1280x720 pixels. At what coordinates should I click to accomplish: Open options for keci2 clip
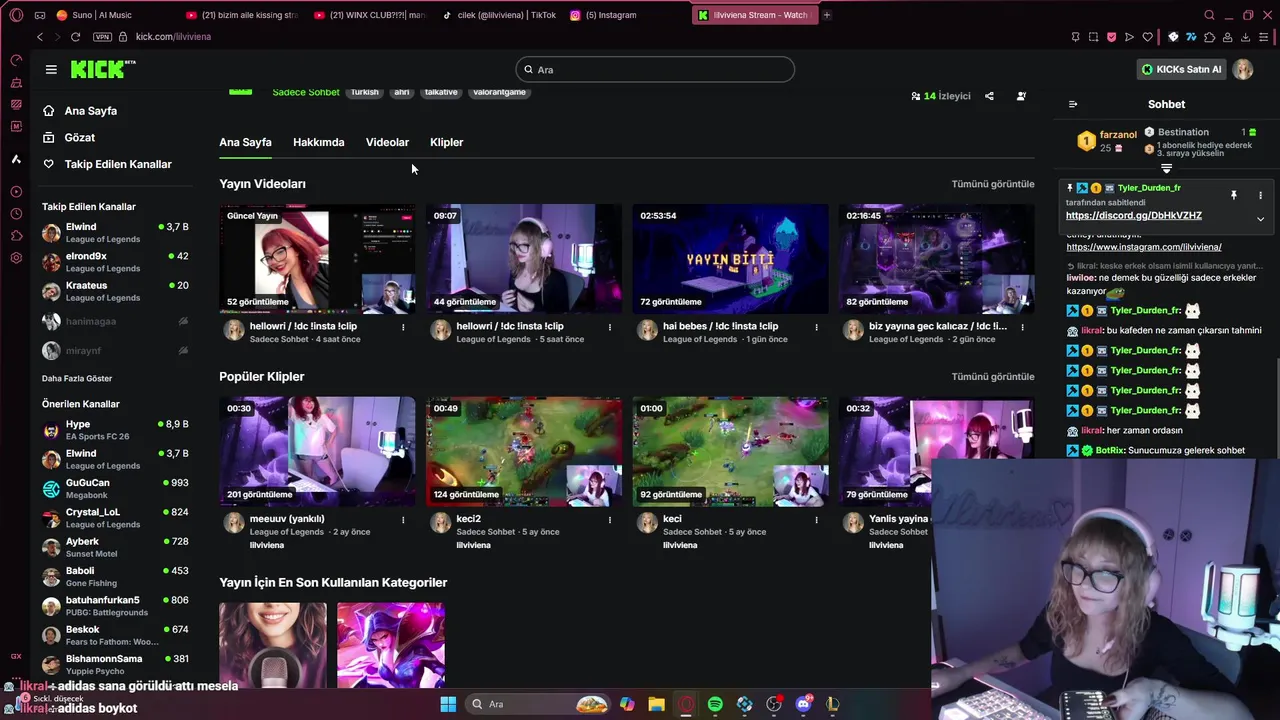(610, 519)
